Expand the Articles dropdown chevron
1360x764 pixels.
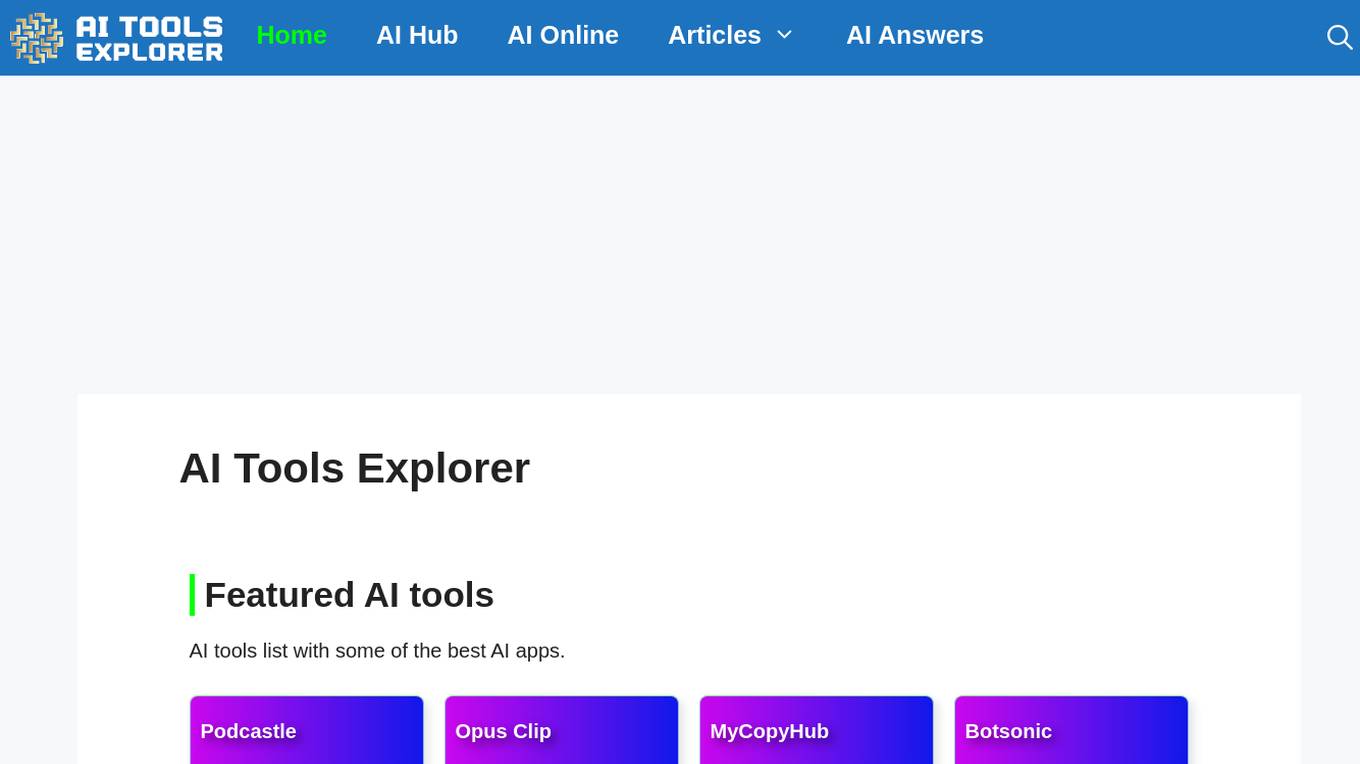[x=785, y=35]
